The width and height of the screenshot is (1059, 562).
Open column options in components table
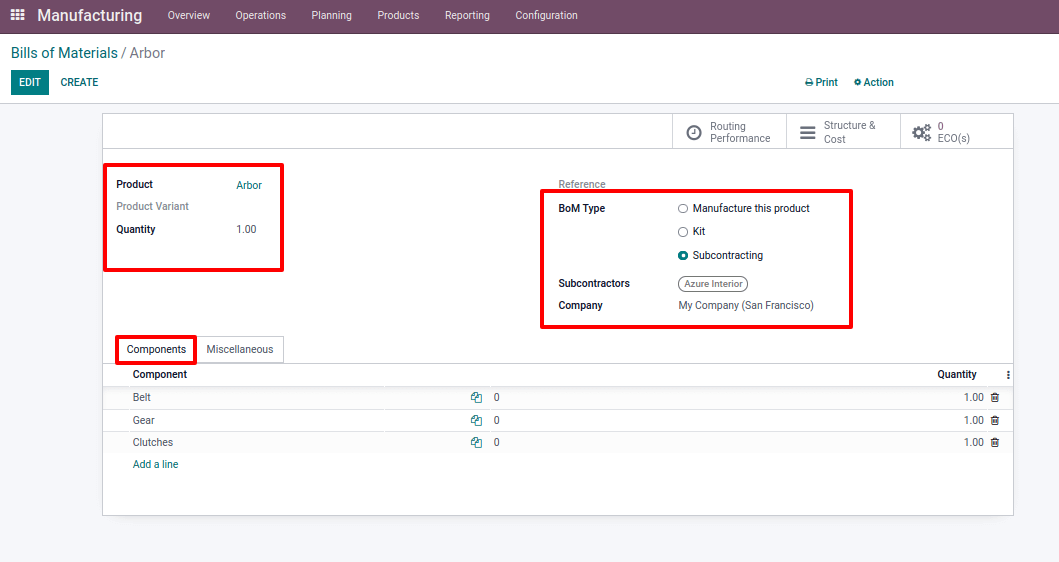coord(1007,375)
